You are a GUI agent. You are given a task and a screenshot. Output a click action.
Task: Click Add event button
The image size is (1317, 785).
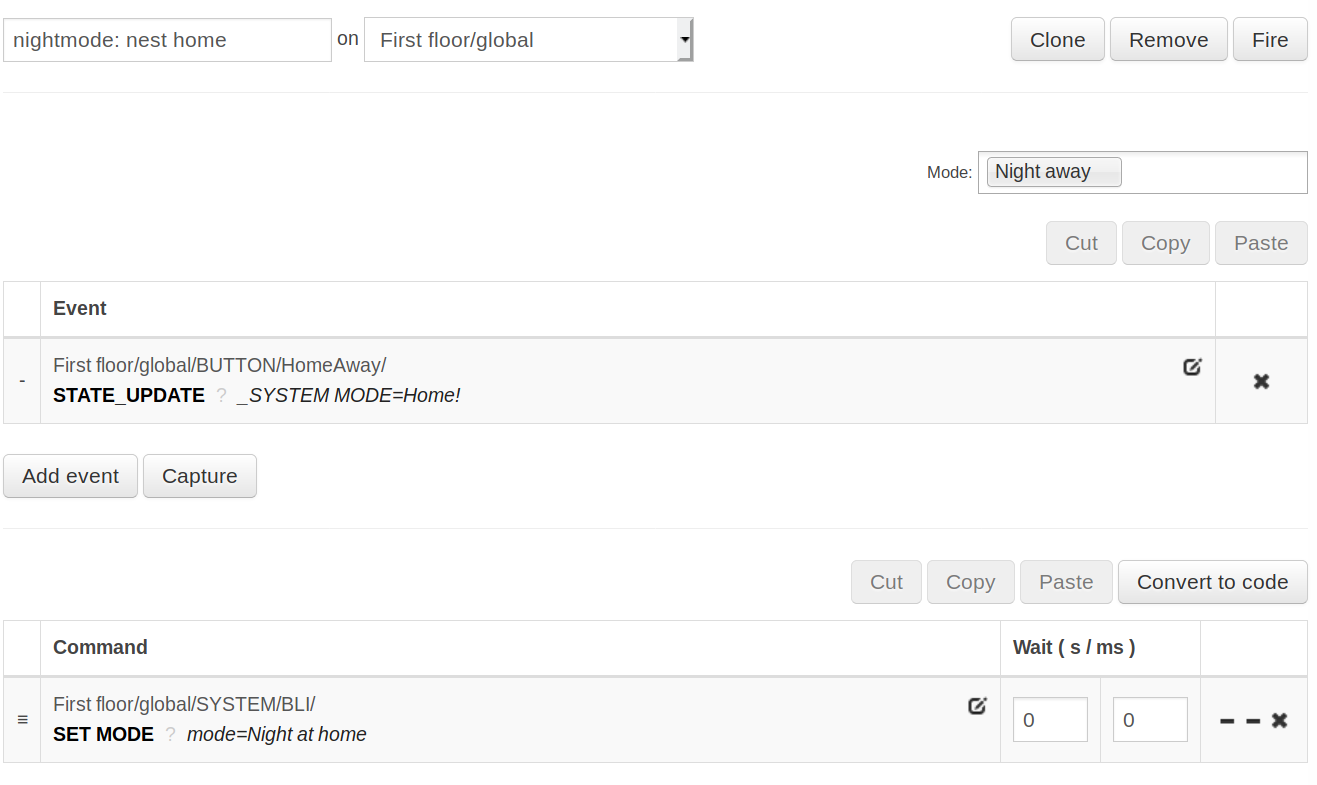[x=70, y=476]
